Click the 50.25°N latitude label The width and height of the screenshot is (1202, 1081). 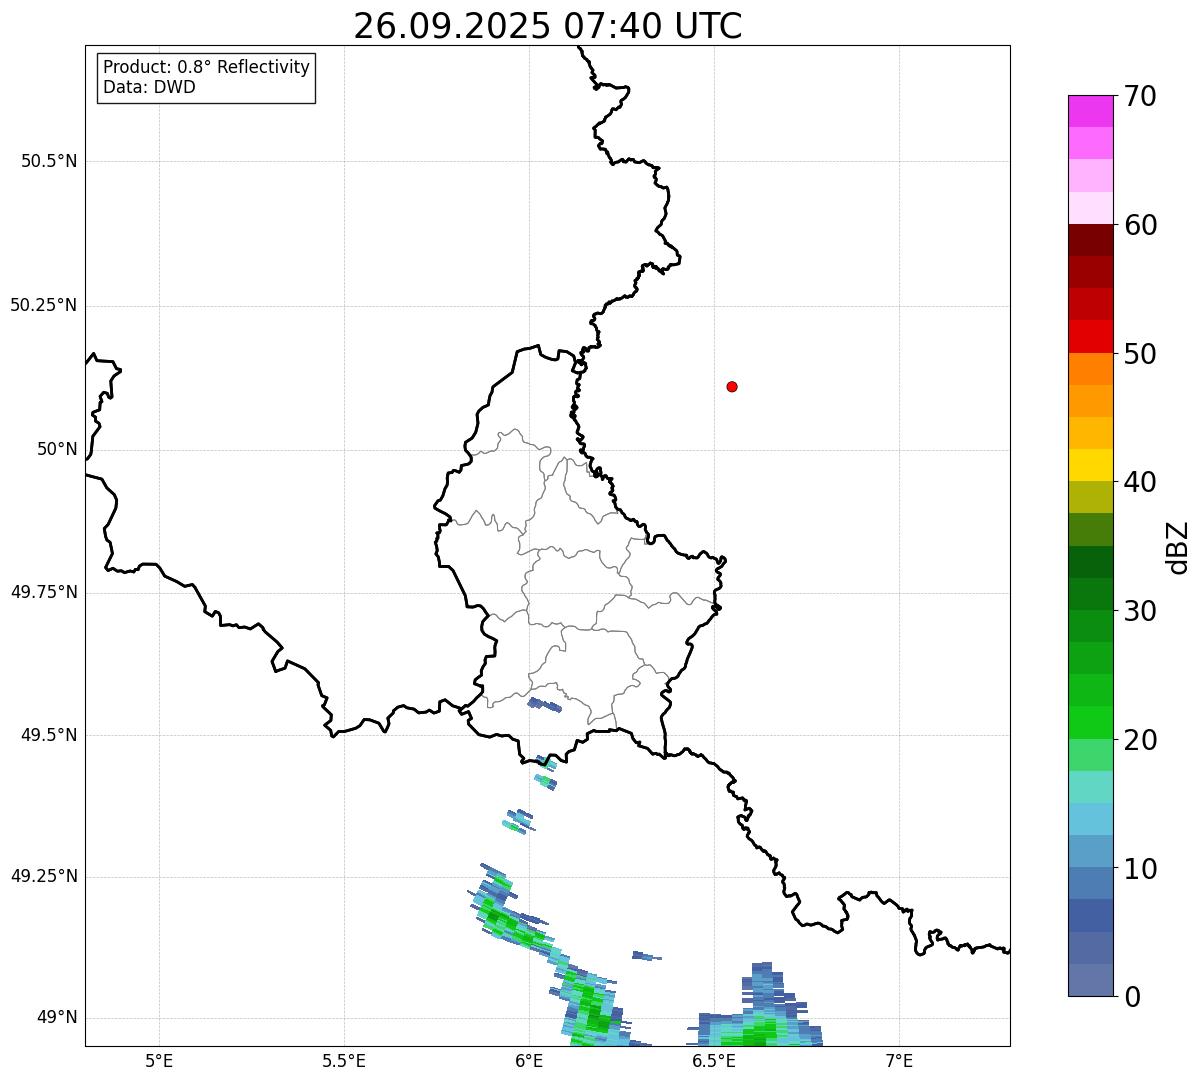pyautogui.click(x=43, y=305)
